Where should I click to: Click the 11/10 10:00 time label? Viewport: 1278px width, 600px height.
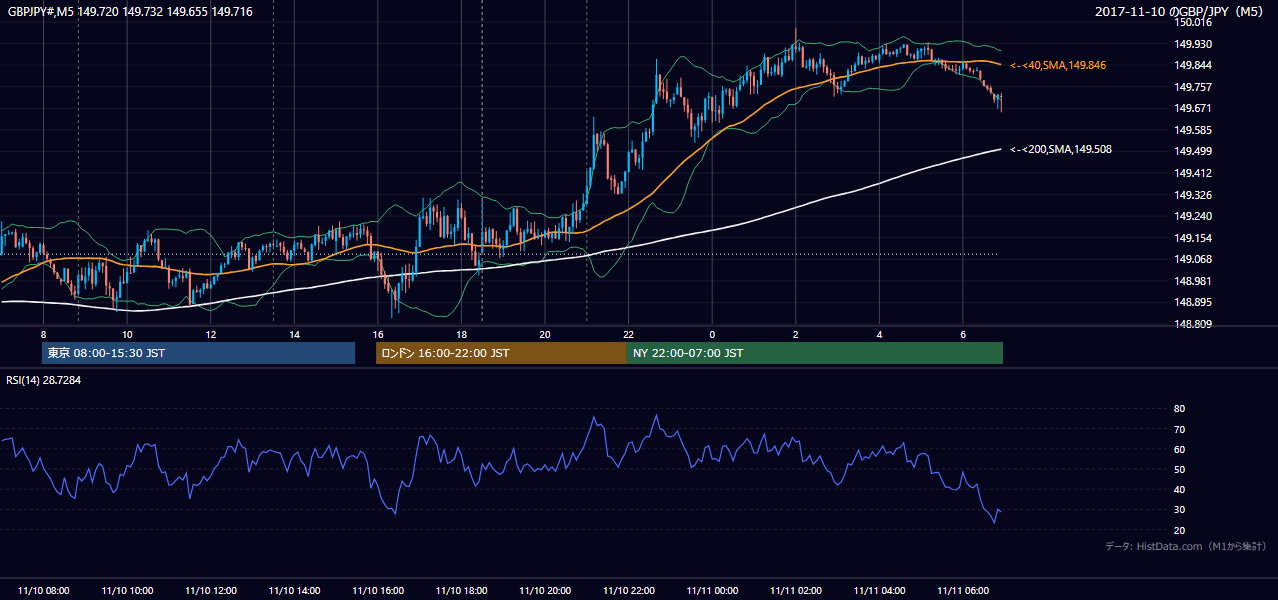(x=127, y=591)
